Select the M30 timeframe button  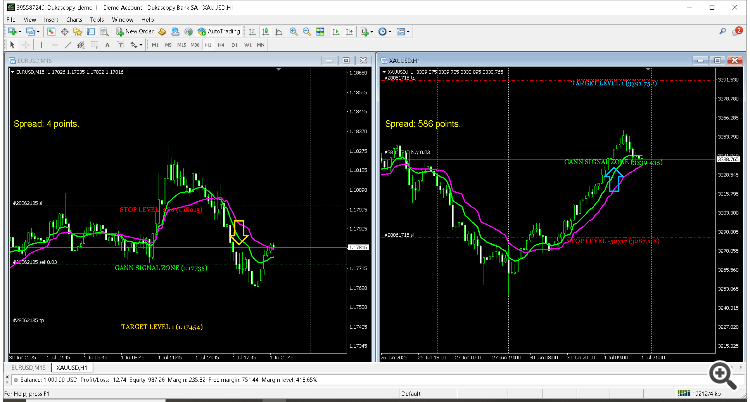pyautogui.click(x=195, y=45)
